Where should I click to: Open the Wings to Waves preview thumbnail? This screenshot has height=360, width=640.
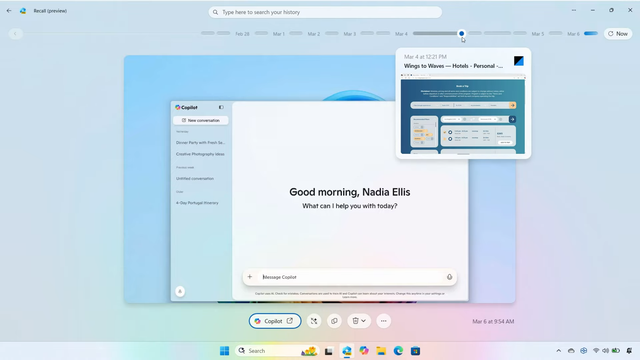(x=463, y=114)
